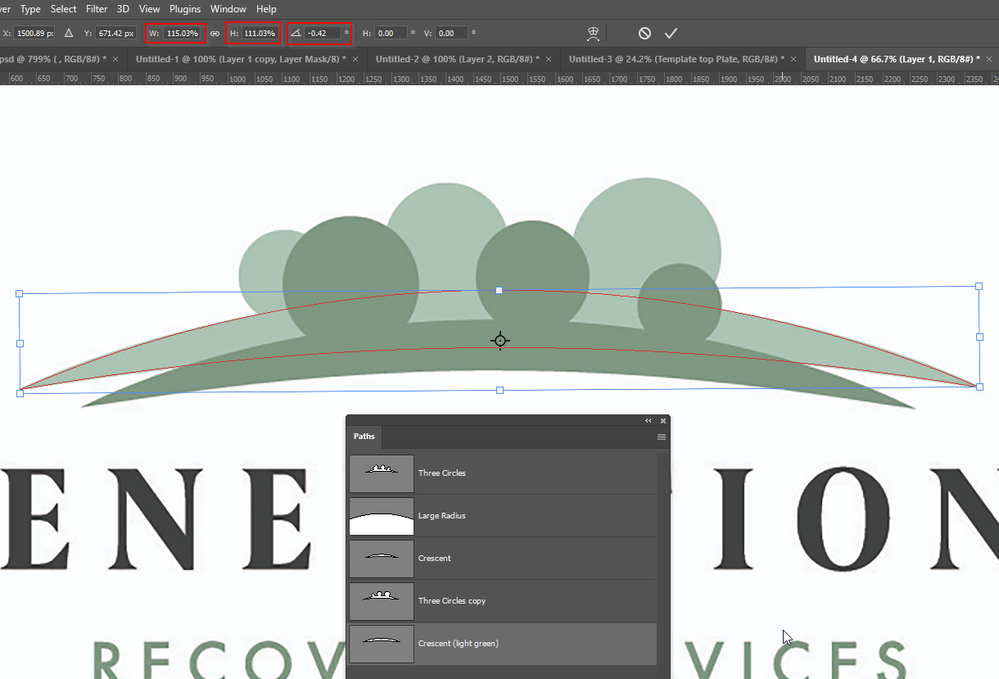The image size is (999, 679).
Task: Select the Three Circles path
Action: (503, 473)
